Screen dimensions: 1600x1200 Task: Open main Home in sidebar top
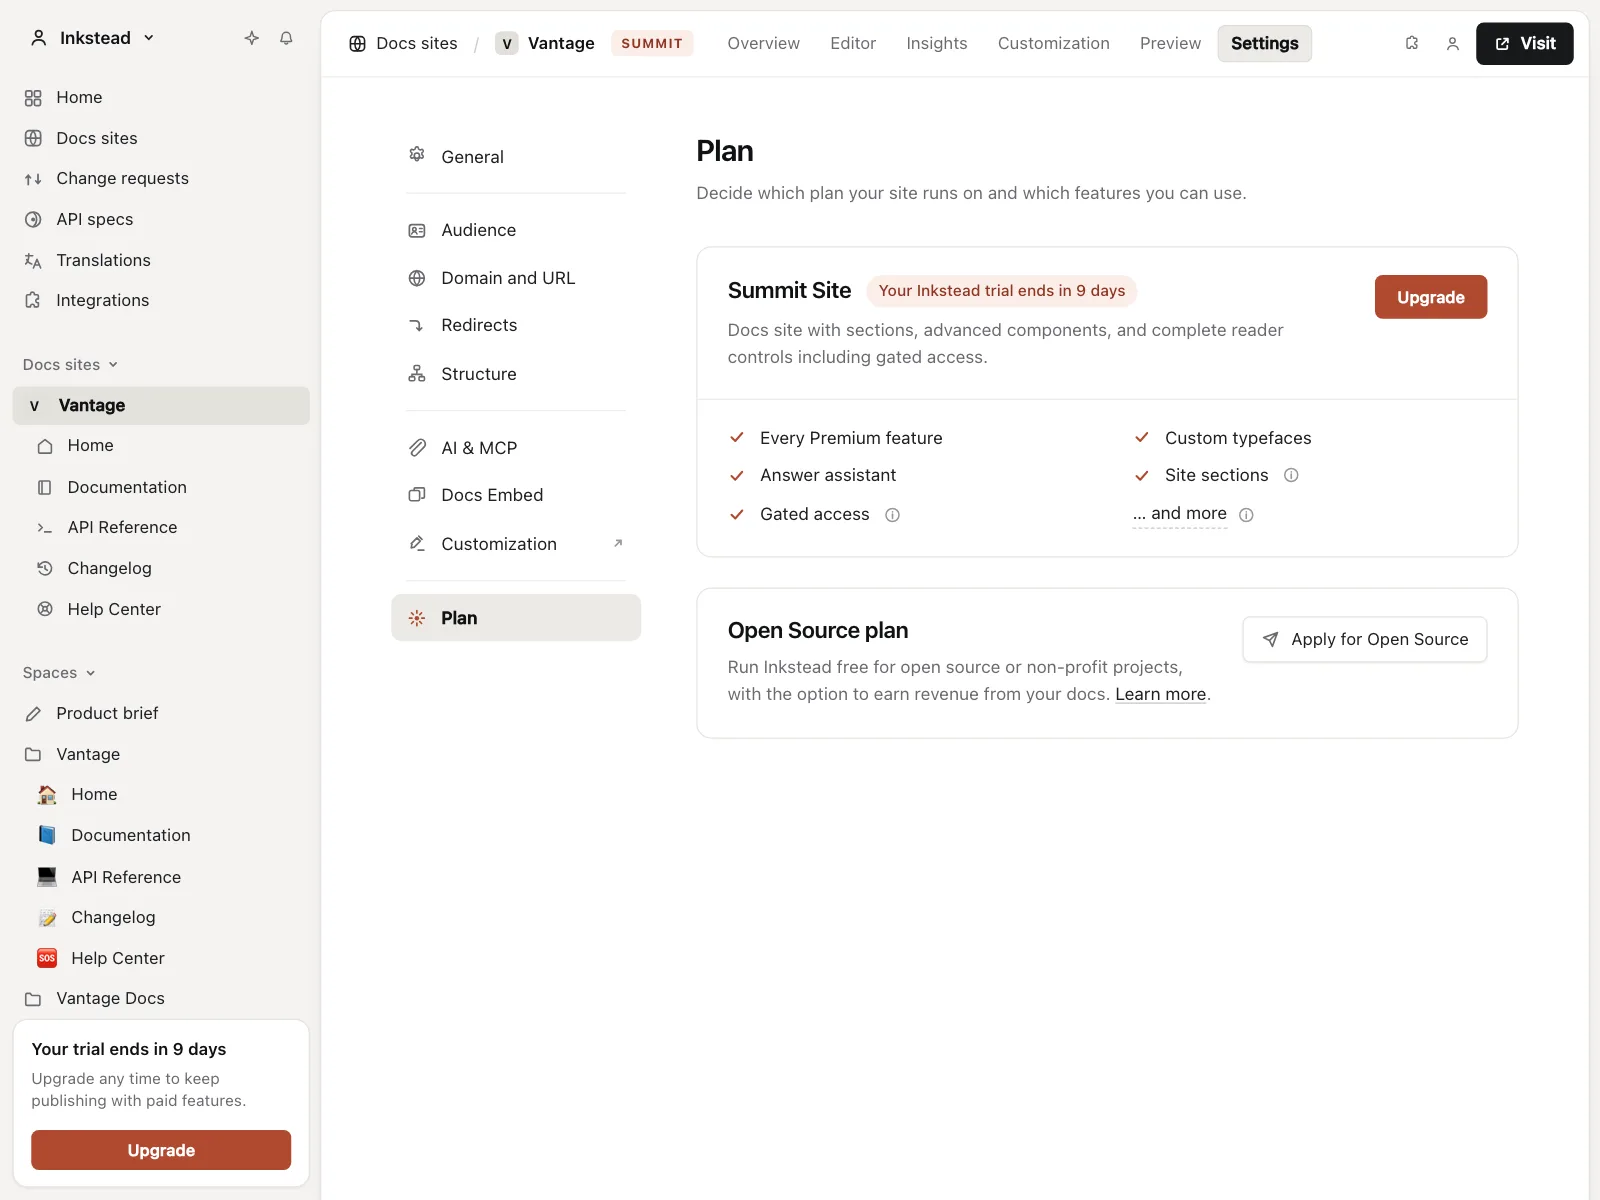pos(161,97)
